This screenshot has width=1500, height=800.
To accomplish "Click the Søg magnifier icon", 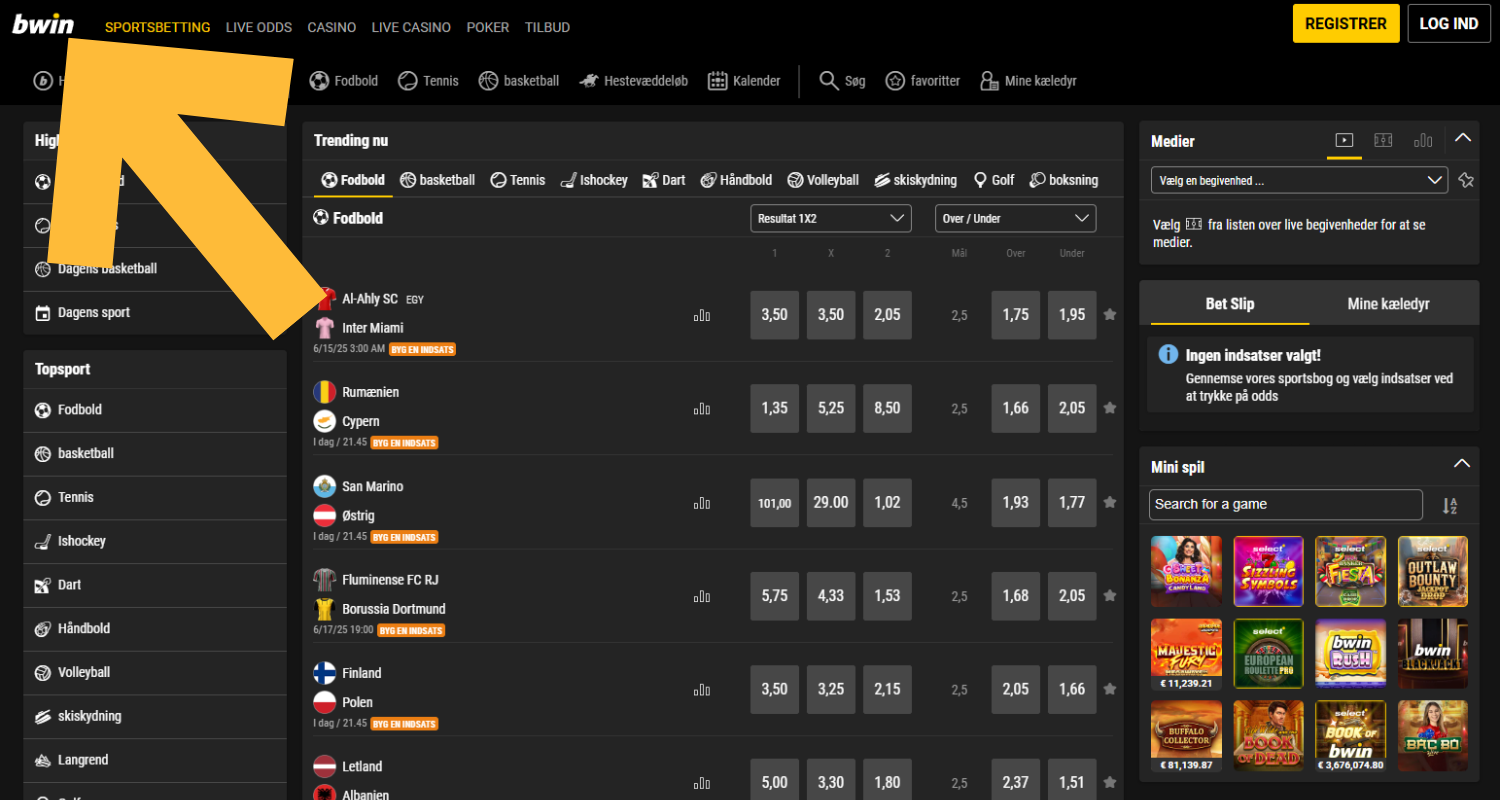I will pyautogui.click(x=829, y=81).
